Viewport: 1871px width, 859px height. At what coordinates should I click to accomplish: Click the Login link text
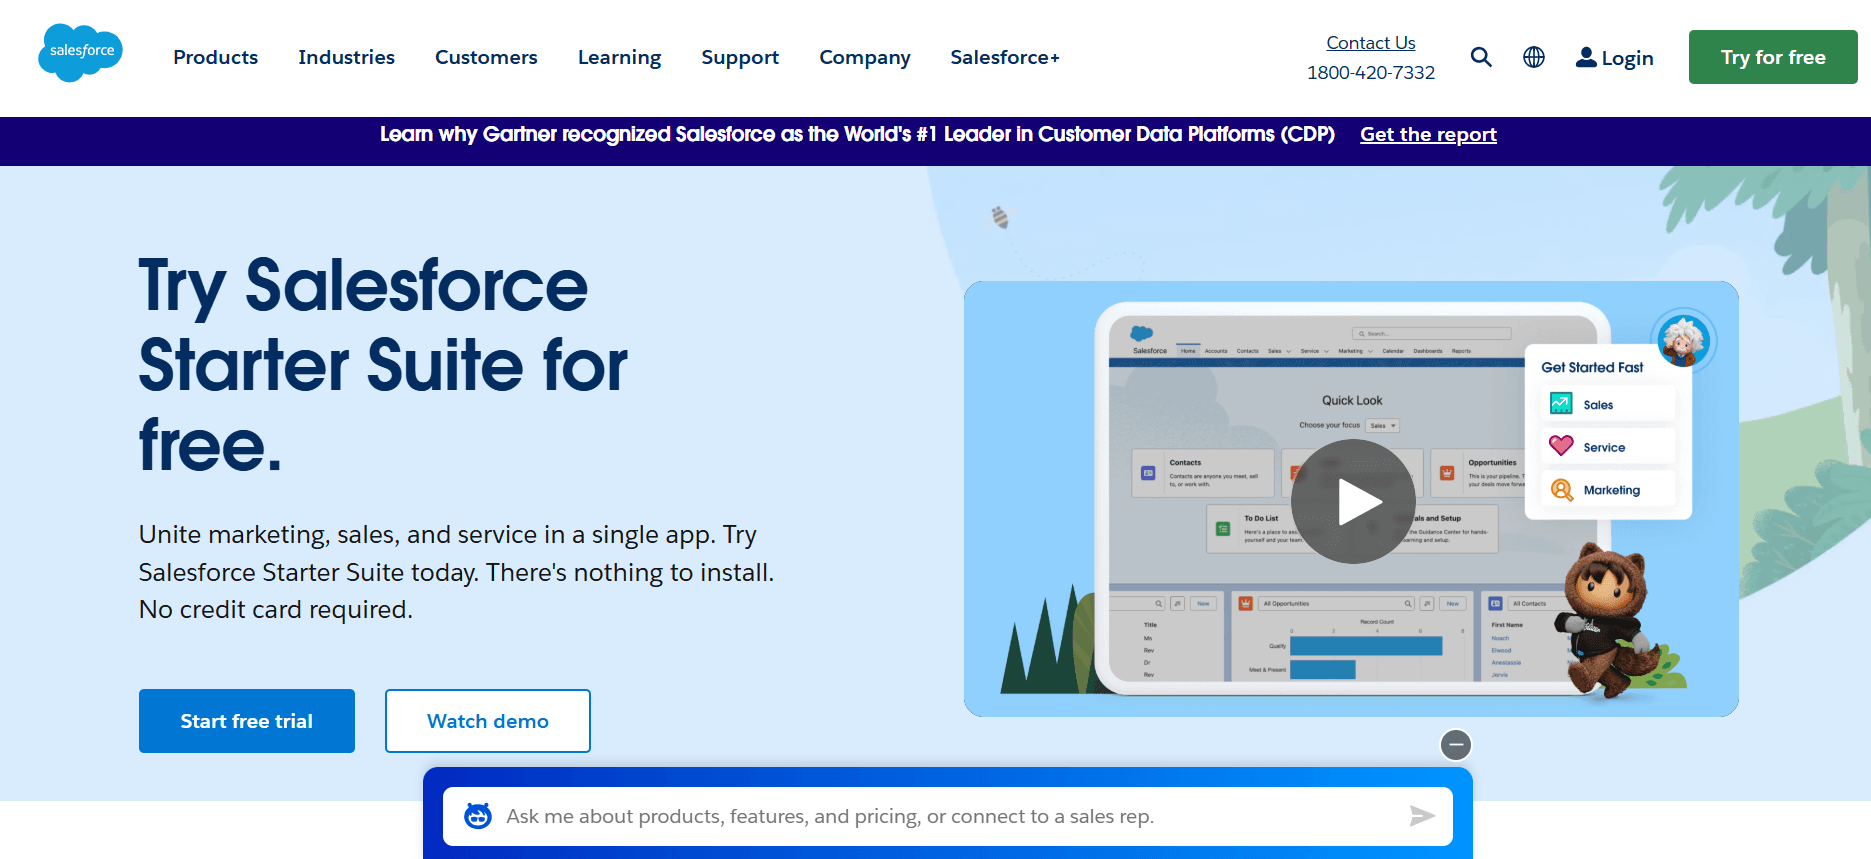click(1627, 58)
